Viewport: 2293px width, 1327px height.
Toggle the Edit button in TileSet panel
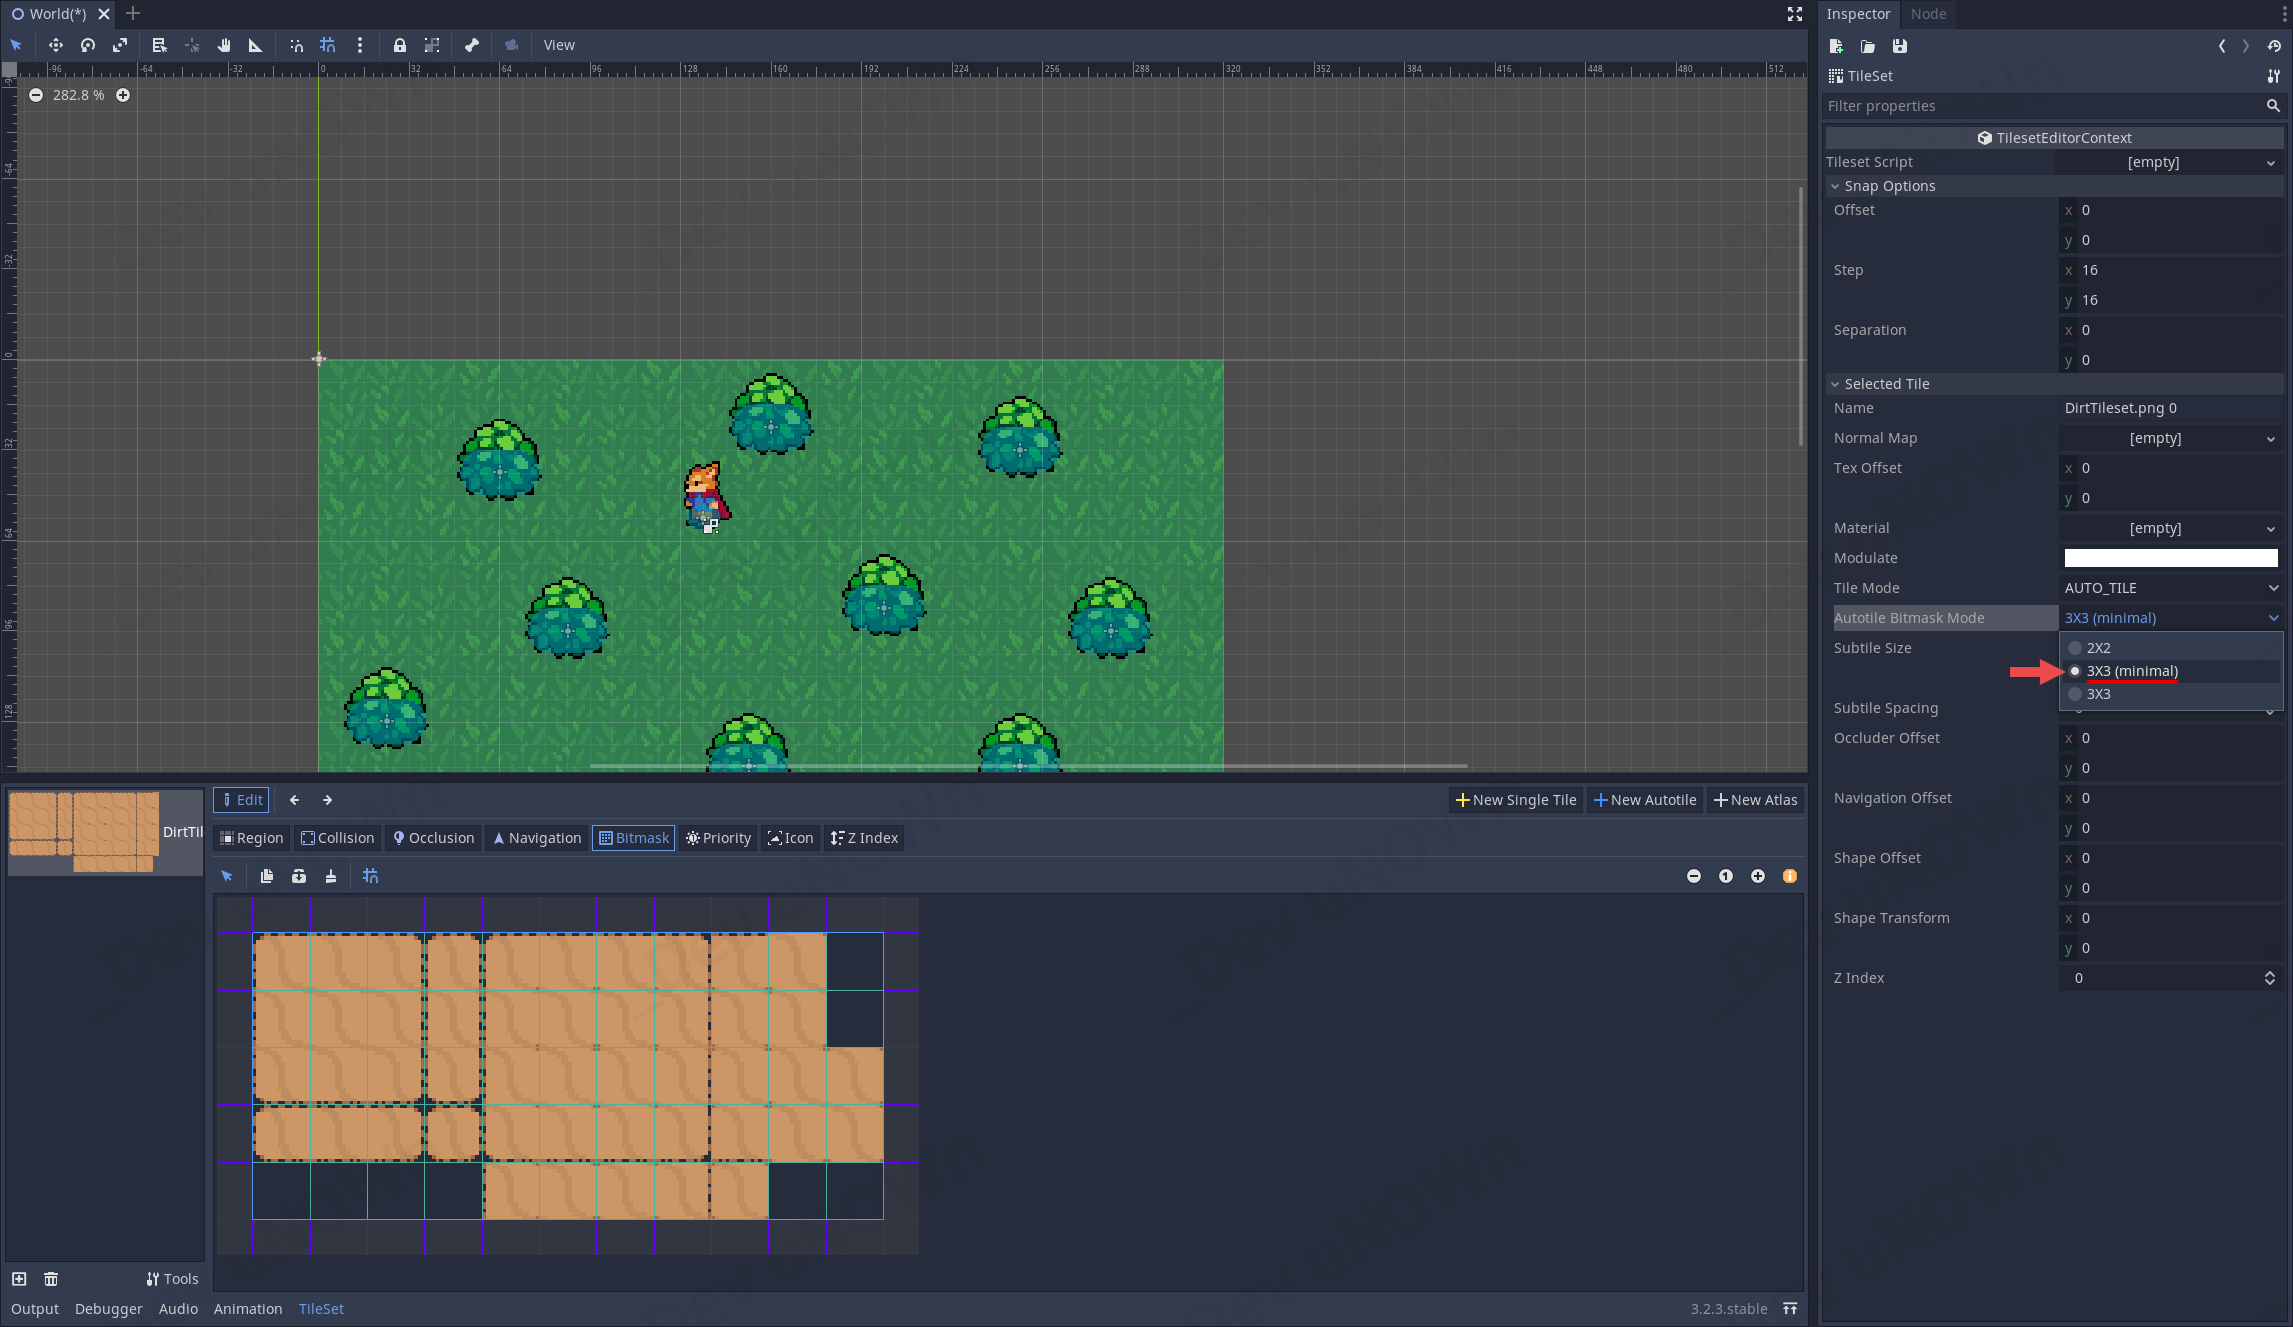(241, 800)
